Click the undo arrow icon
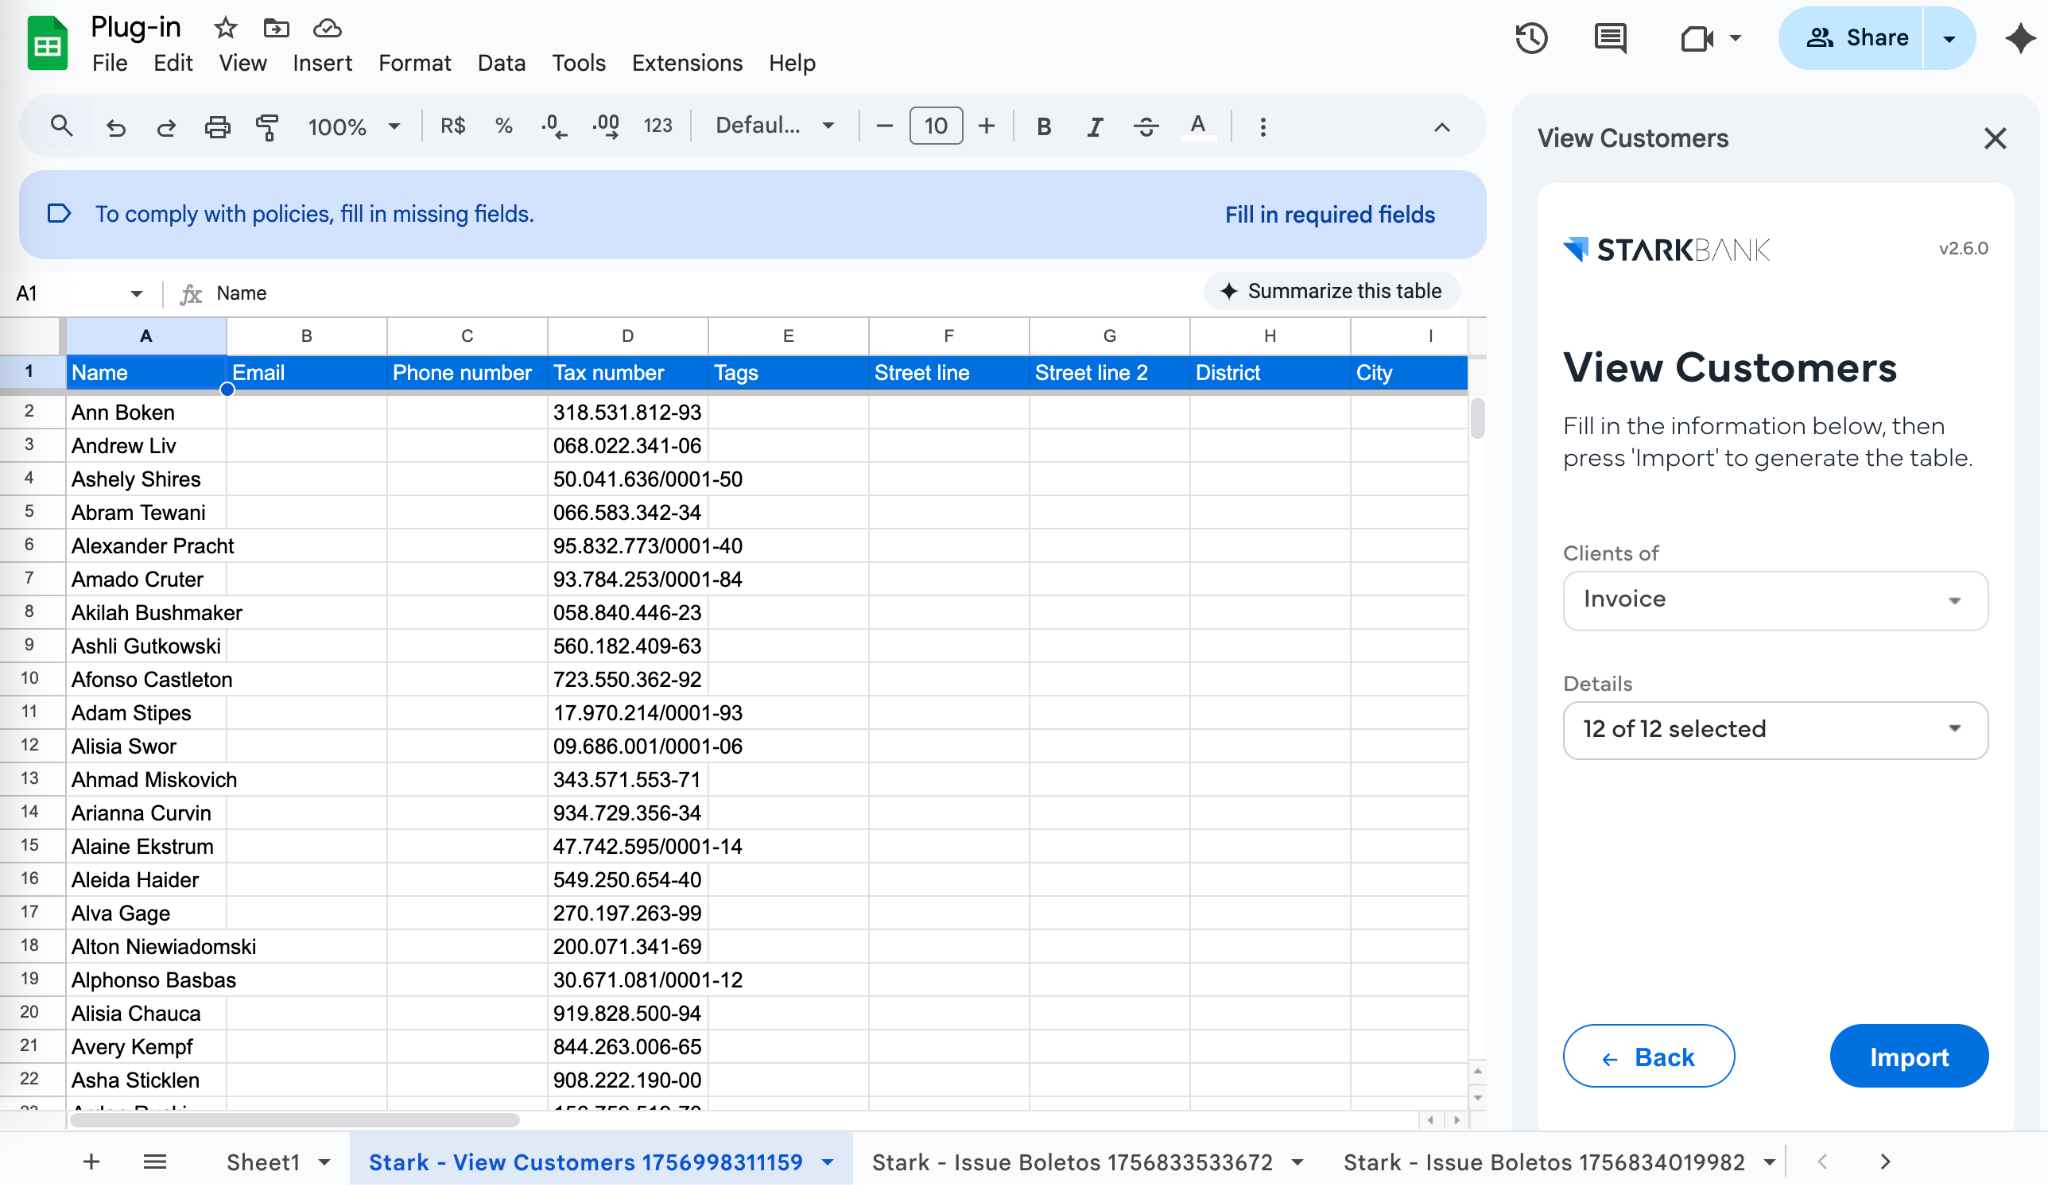The width and height of the screenshot is (2048, 1185). click(x=116, y=127)
